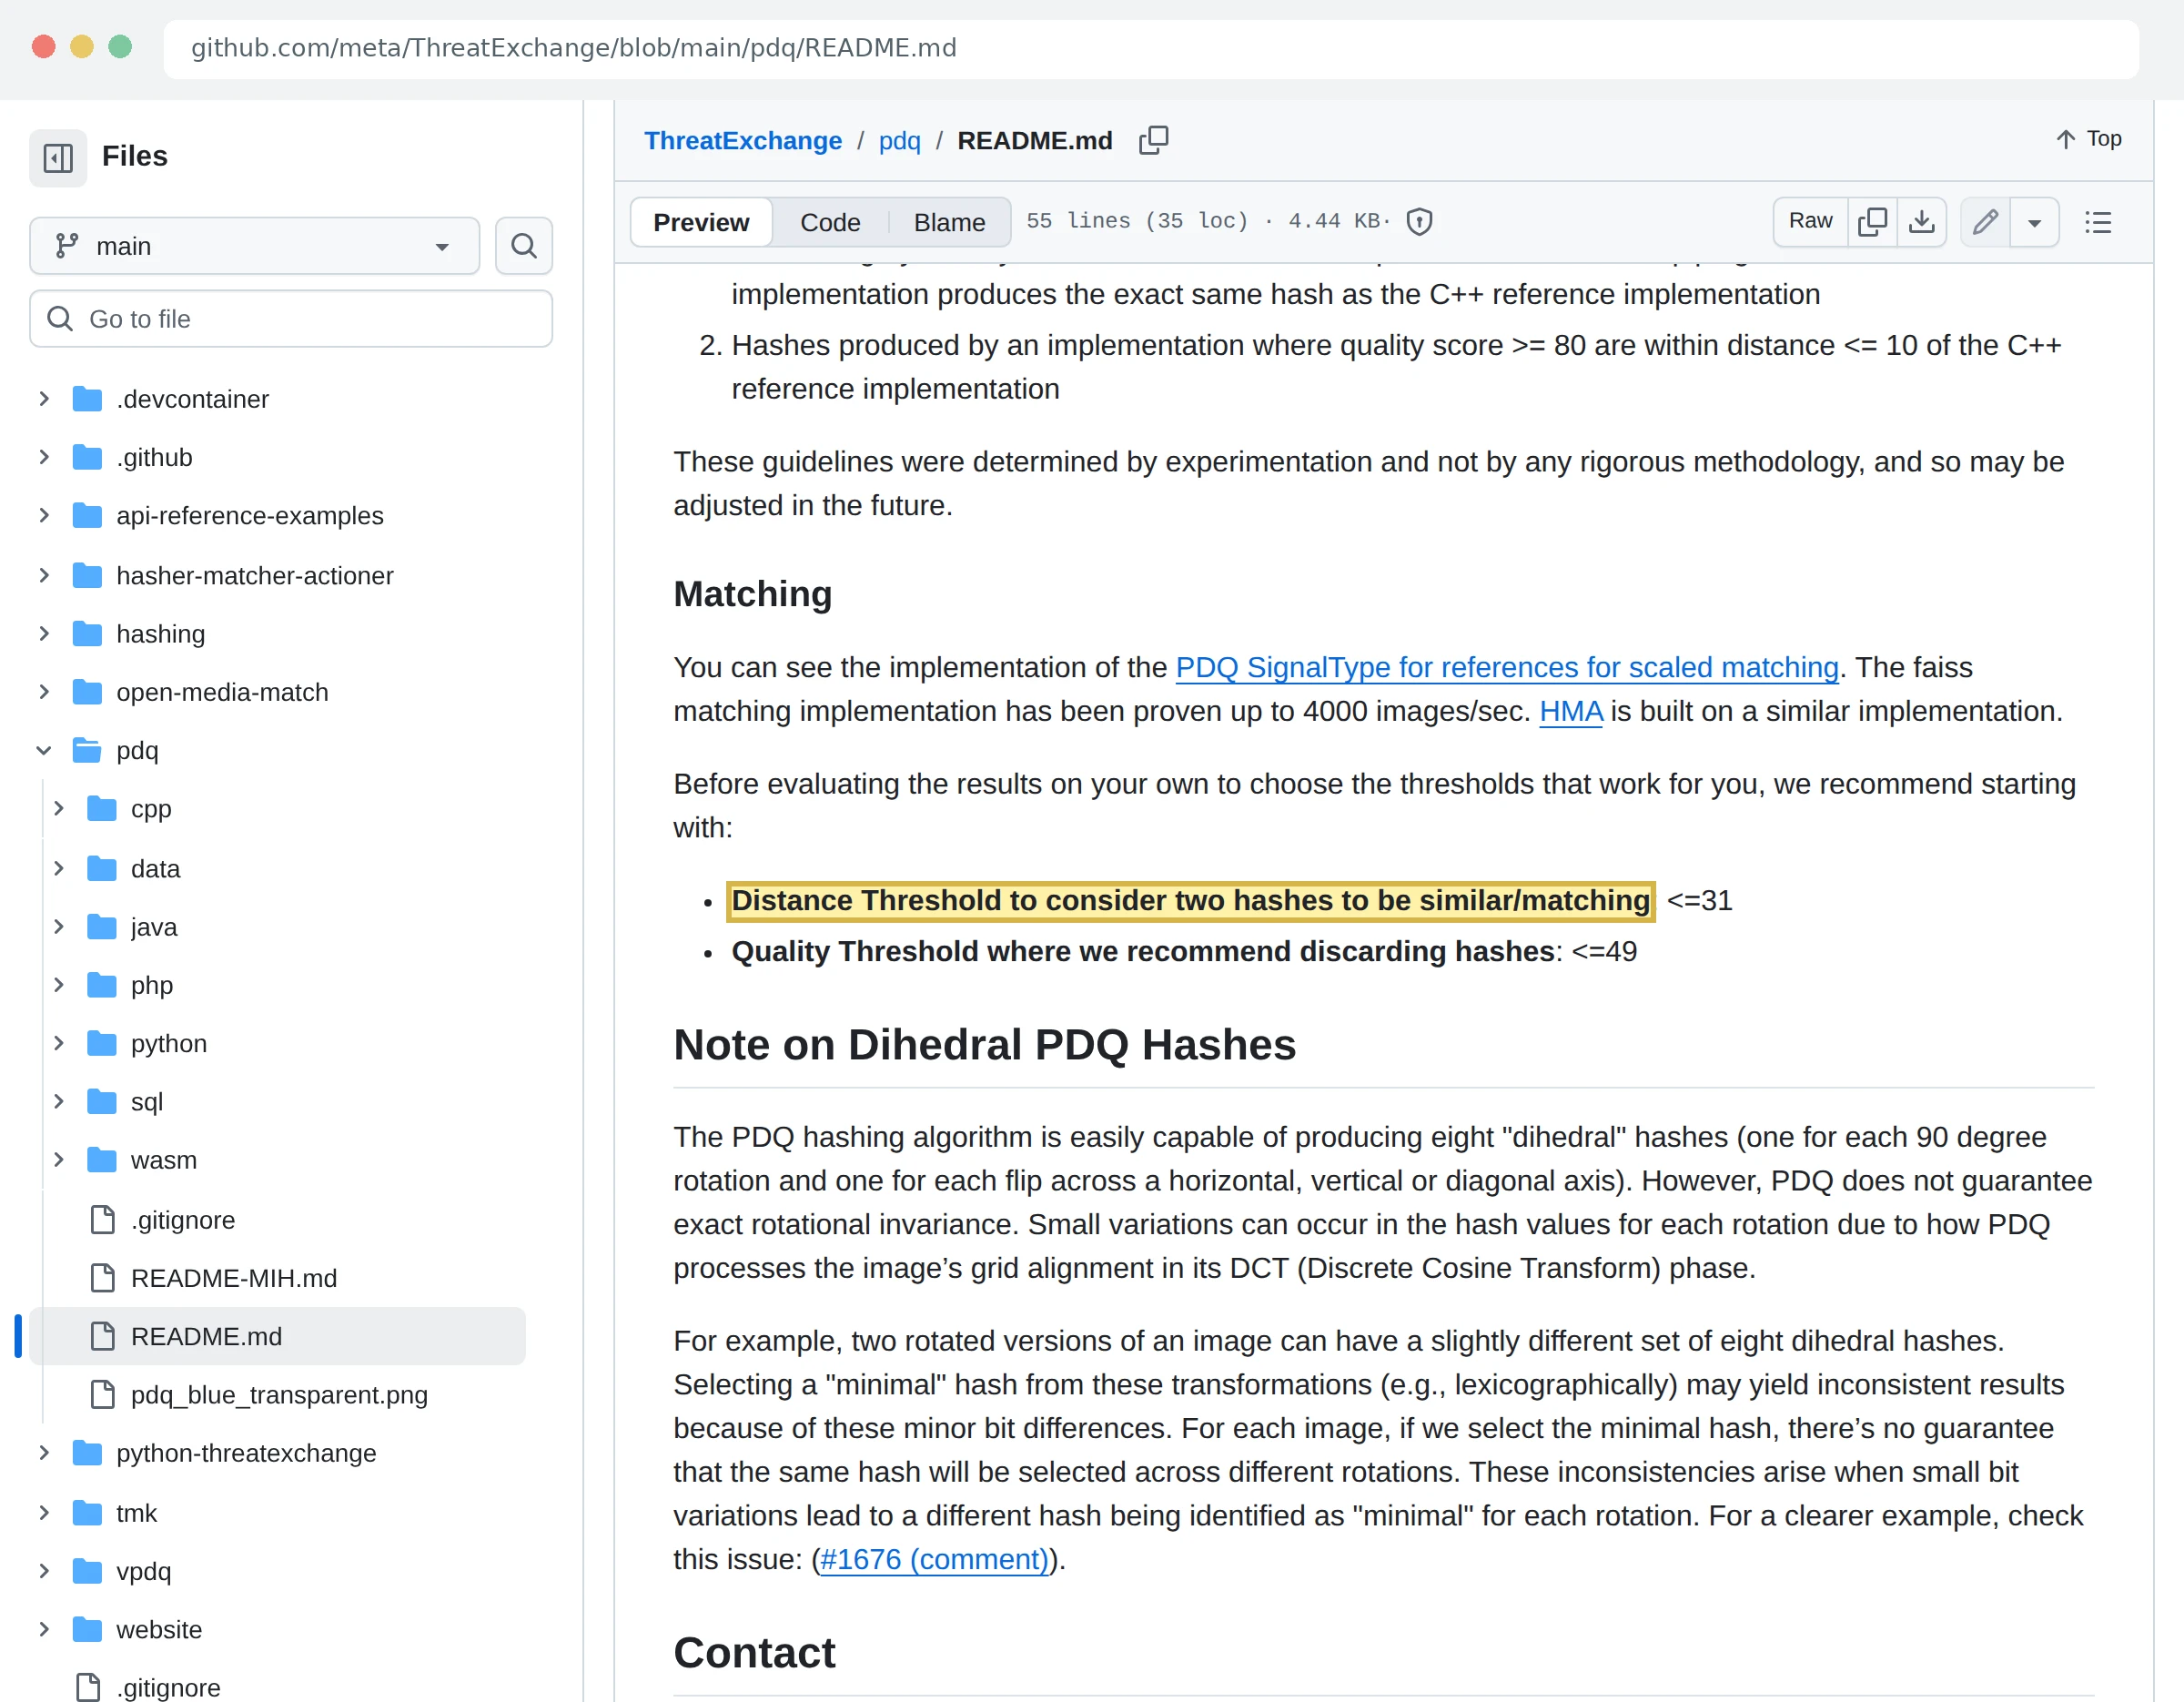Click the shield security icon by file size
This screenshot has height=1702, width=2184.
[1419, 222]
